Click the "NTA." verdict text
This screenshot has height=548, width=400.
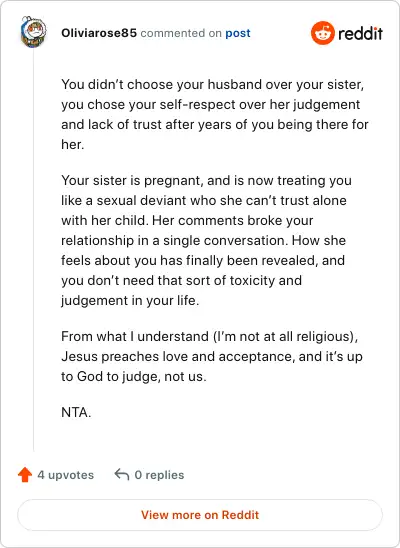(x=76, y=412)
